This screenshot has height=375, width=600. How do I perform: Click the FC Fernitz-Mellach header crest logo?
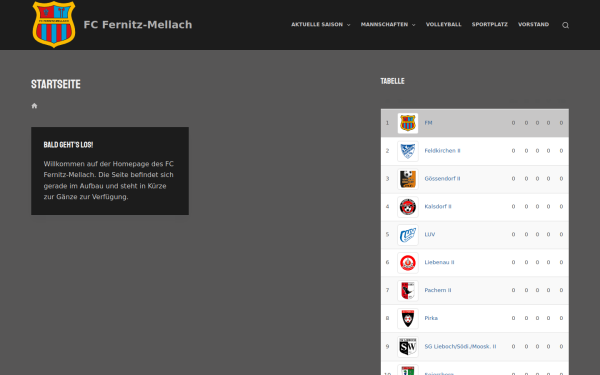coord(54,24)
